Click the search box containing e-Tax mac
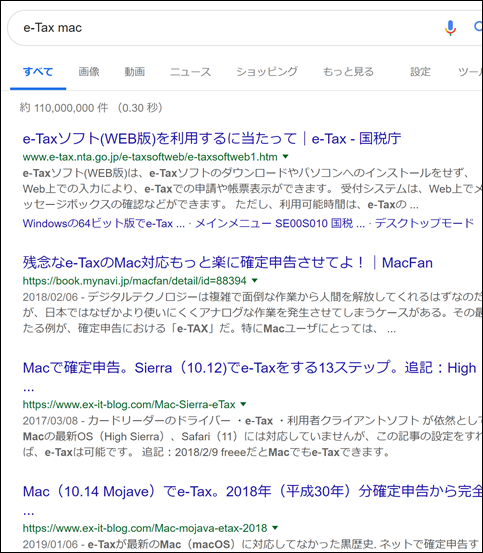483x553 pixels. point(245,28)
